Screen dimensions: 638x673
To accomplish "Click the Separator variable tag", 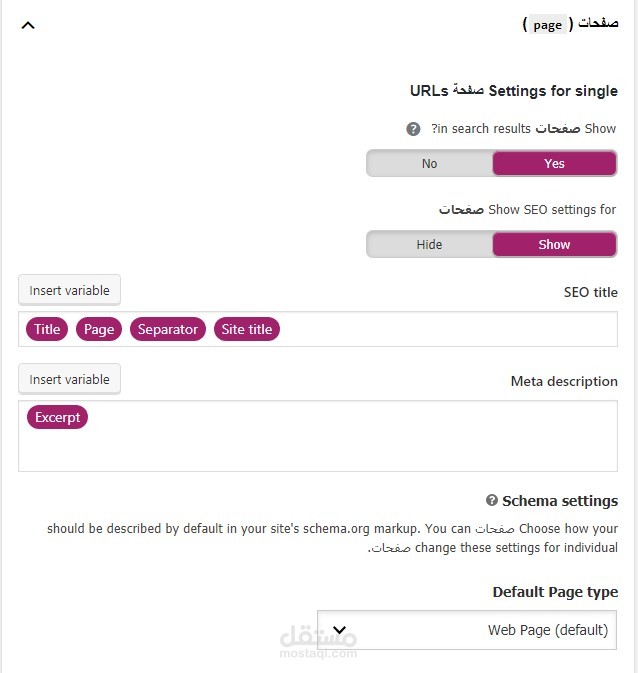I will 168,329.
